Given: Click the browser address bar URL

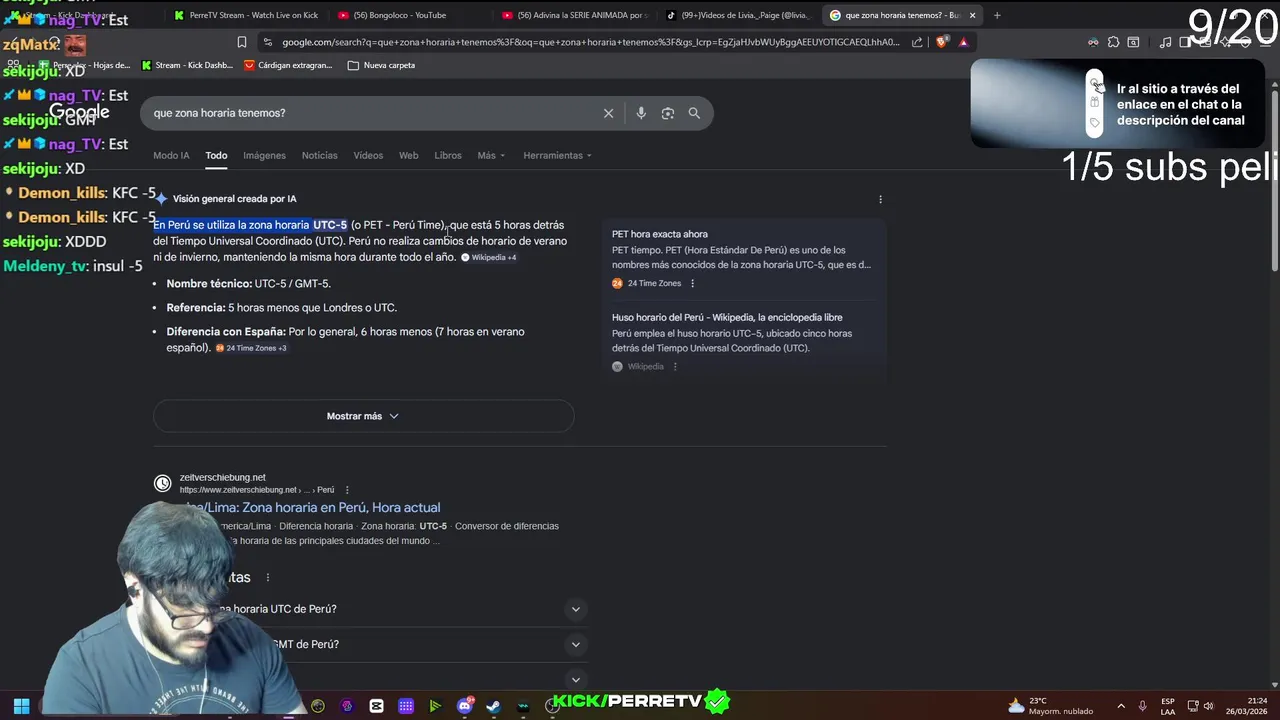Looking at the screenshot, I should 590,42.
